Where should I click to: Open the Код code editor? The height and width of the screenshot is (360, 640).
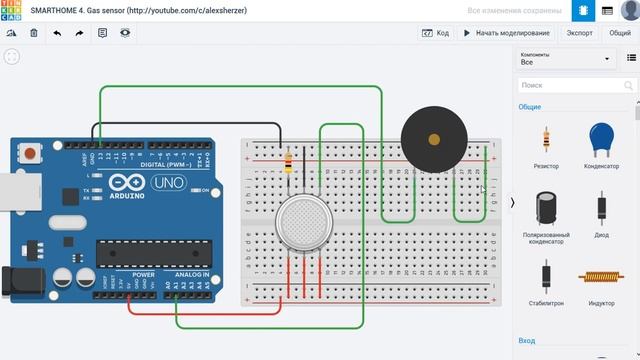pos(436,33)
